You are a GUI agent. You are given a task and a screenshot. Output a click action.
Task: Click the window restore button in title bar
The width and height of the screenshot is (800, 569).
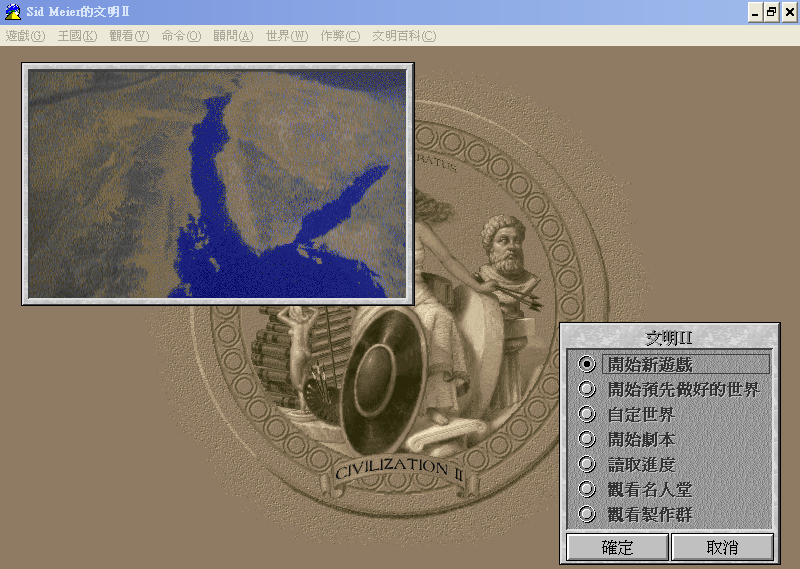[771, 12]
